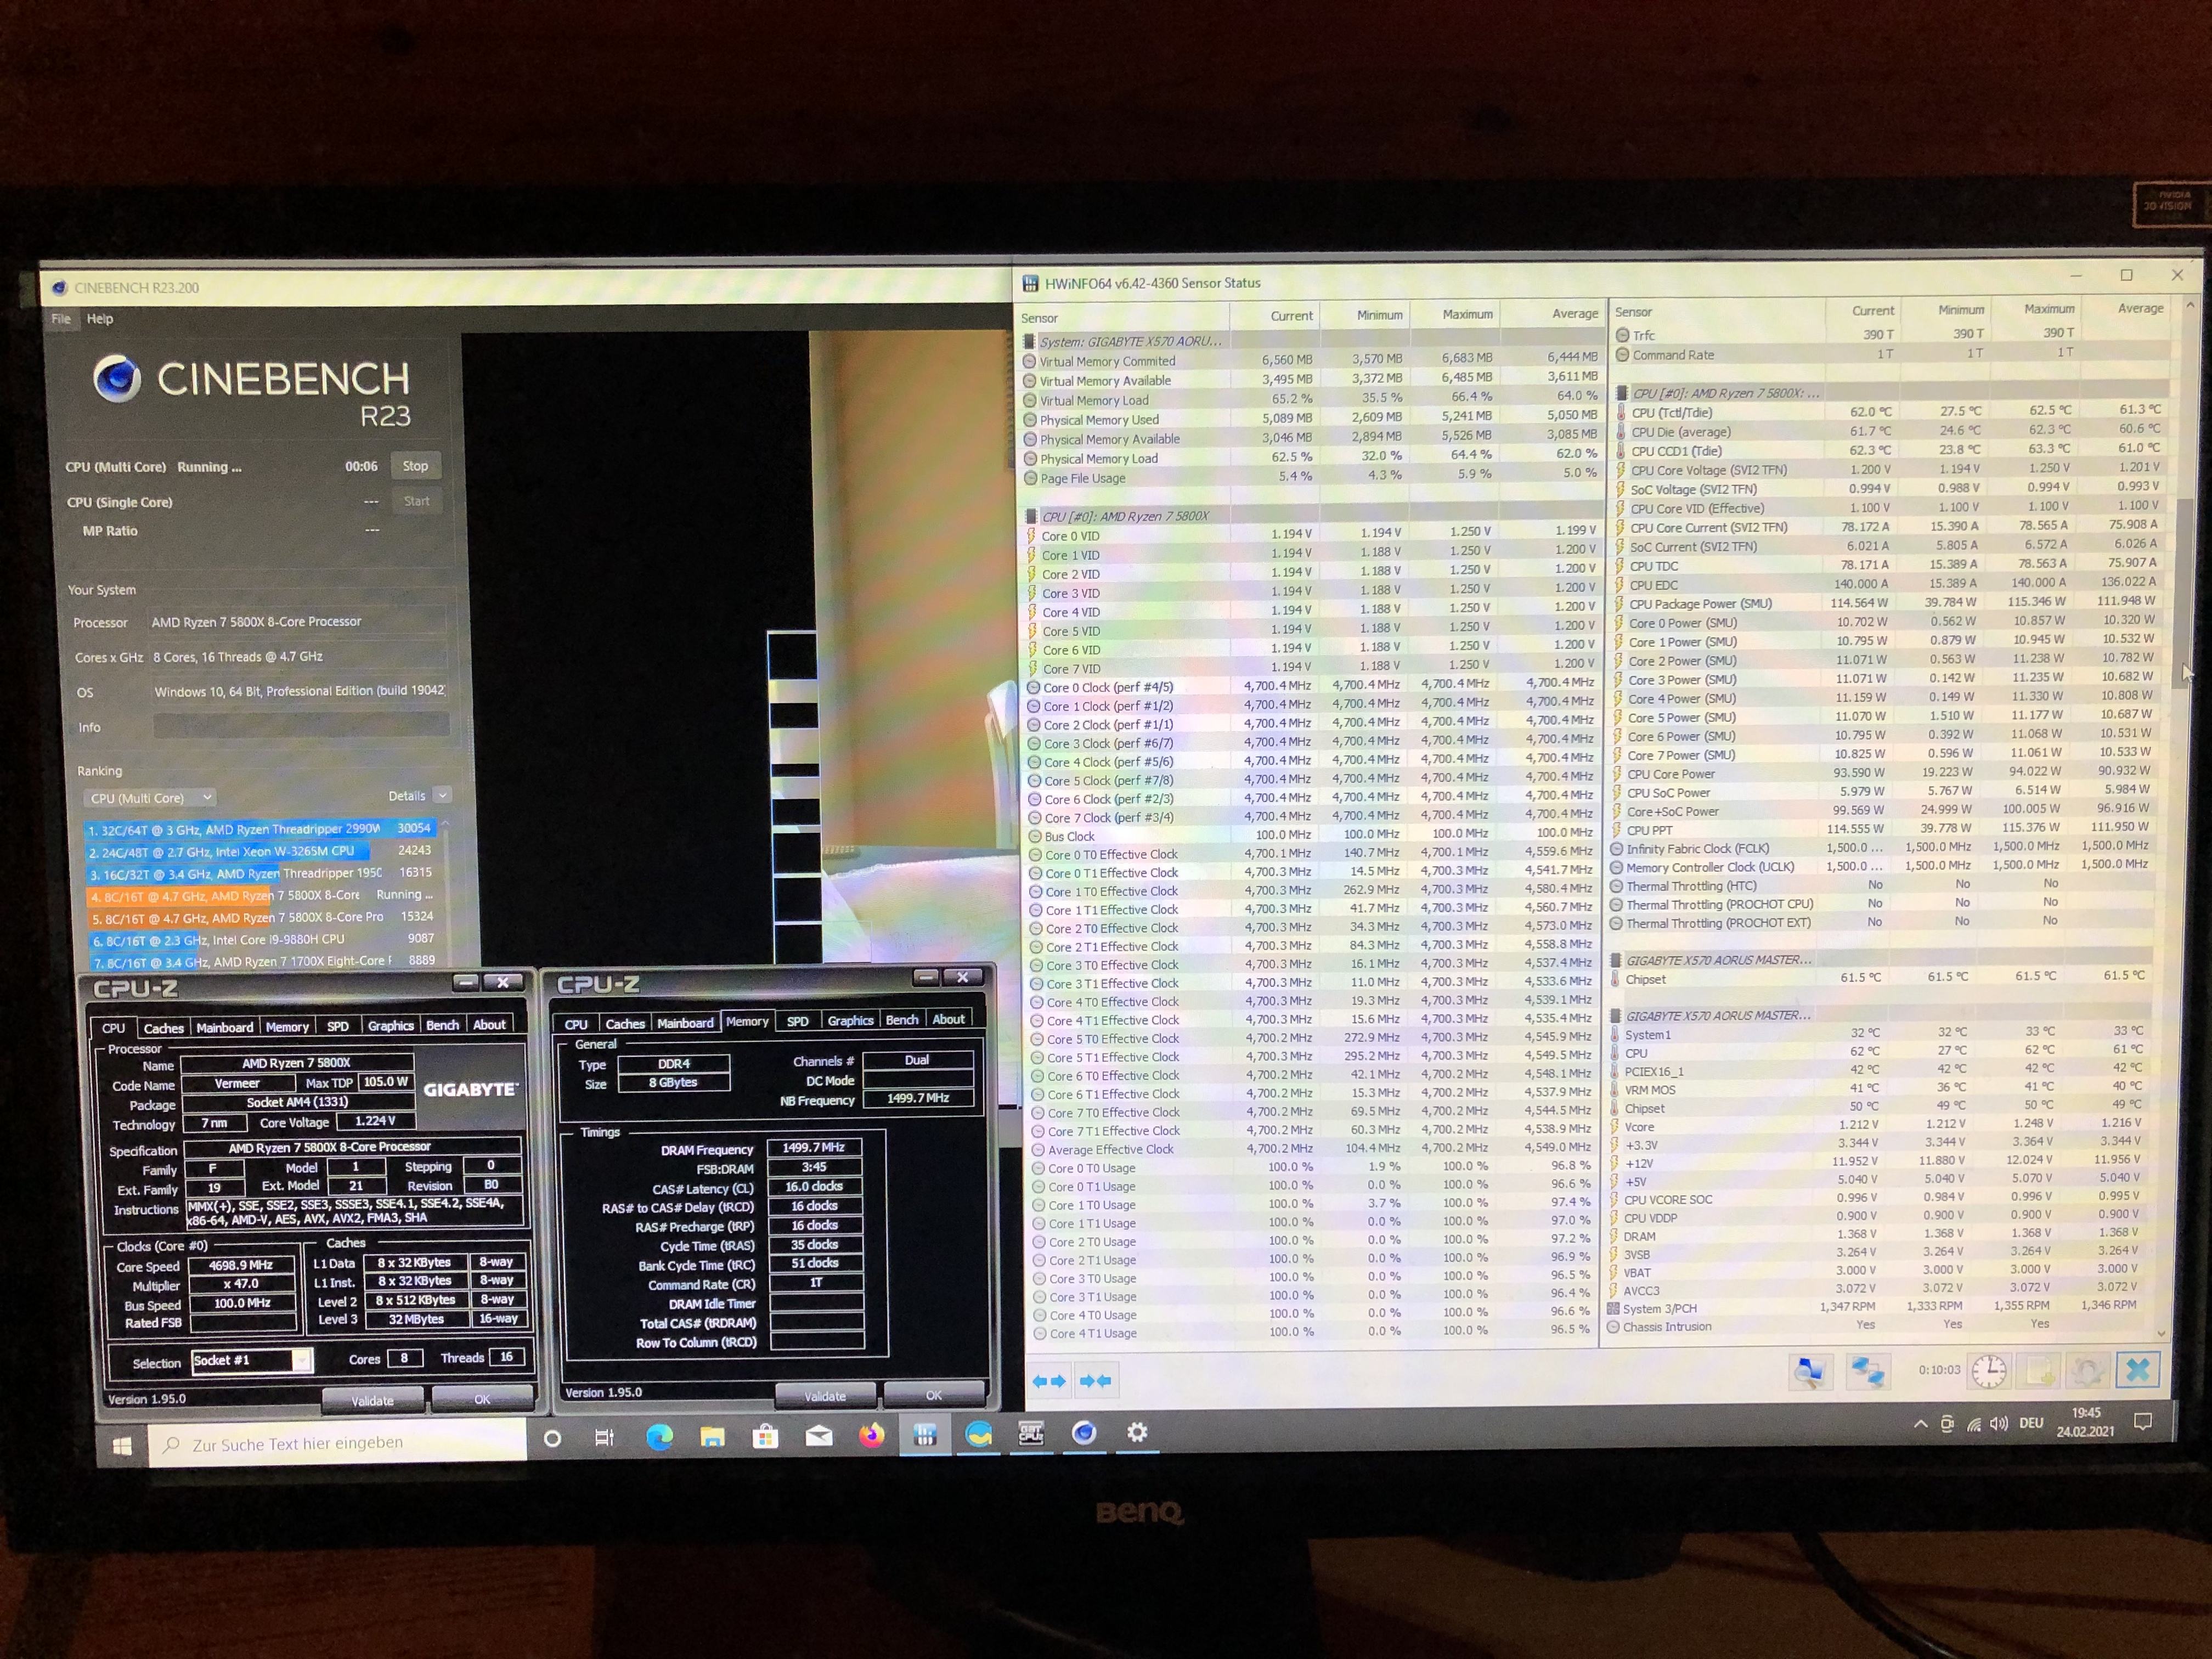2212x1659 pixels.
Task: Click the HWiNFO clock reset icon
Action: (x=1989, y=1371)
